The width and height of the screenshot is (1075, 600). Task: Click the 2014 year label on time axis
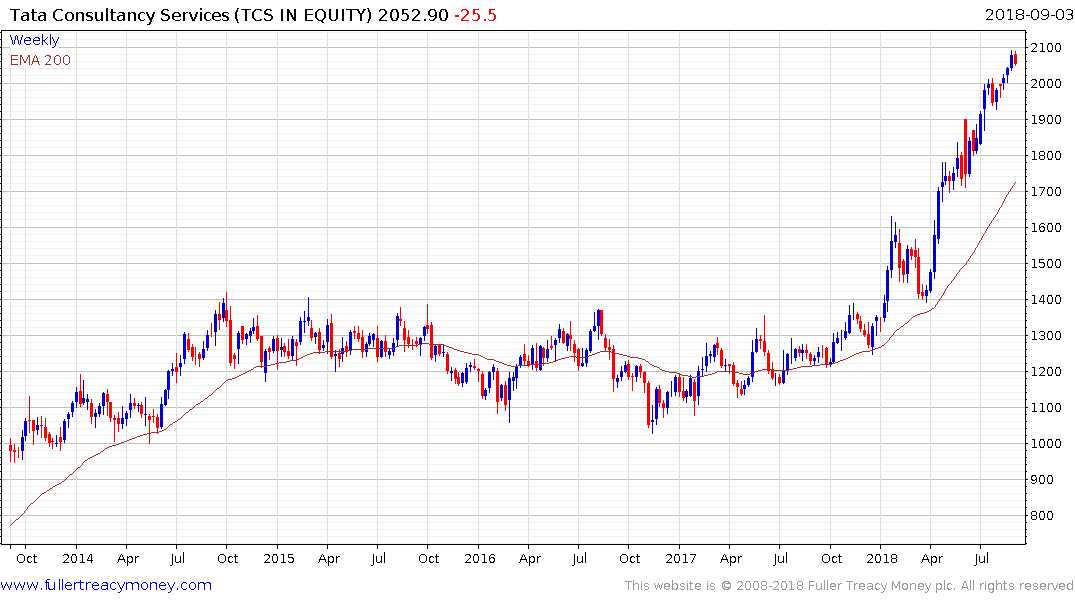77,558
